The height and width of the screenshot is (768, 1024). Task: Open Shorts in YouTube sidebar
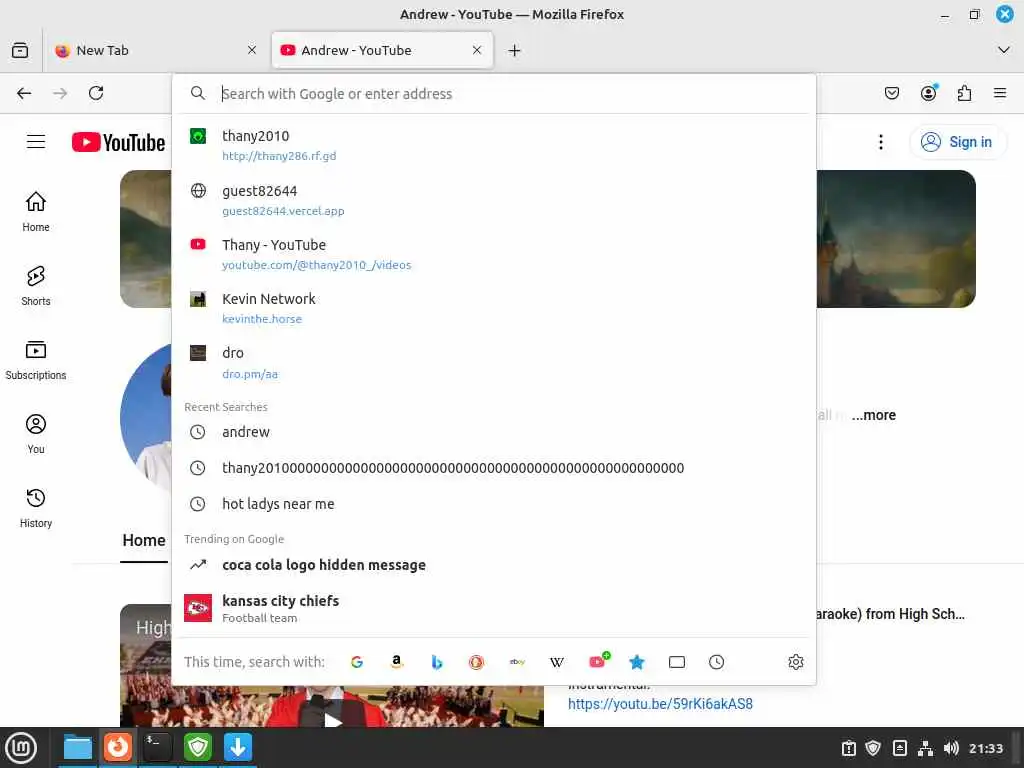pyautogui.click(x=36, y=286)
